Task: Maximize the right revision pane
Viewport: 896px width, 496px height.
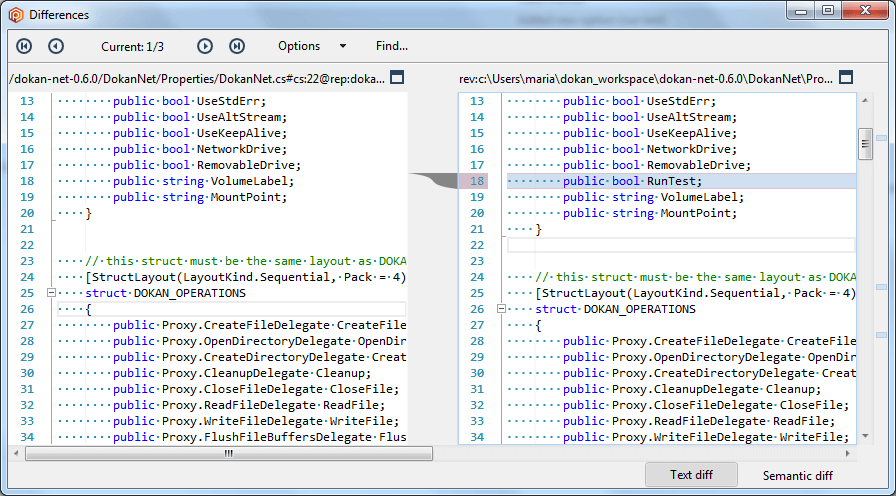Action: (846, 78)
